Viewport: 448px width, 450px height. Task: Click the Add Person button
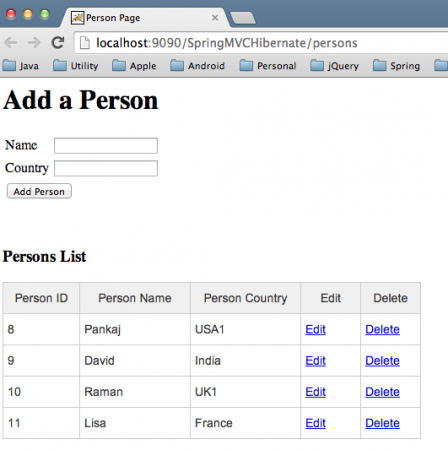pos(39,191)
